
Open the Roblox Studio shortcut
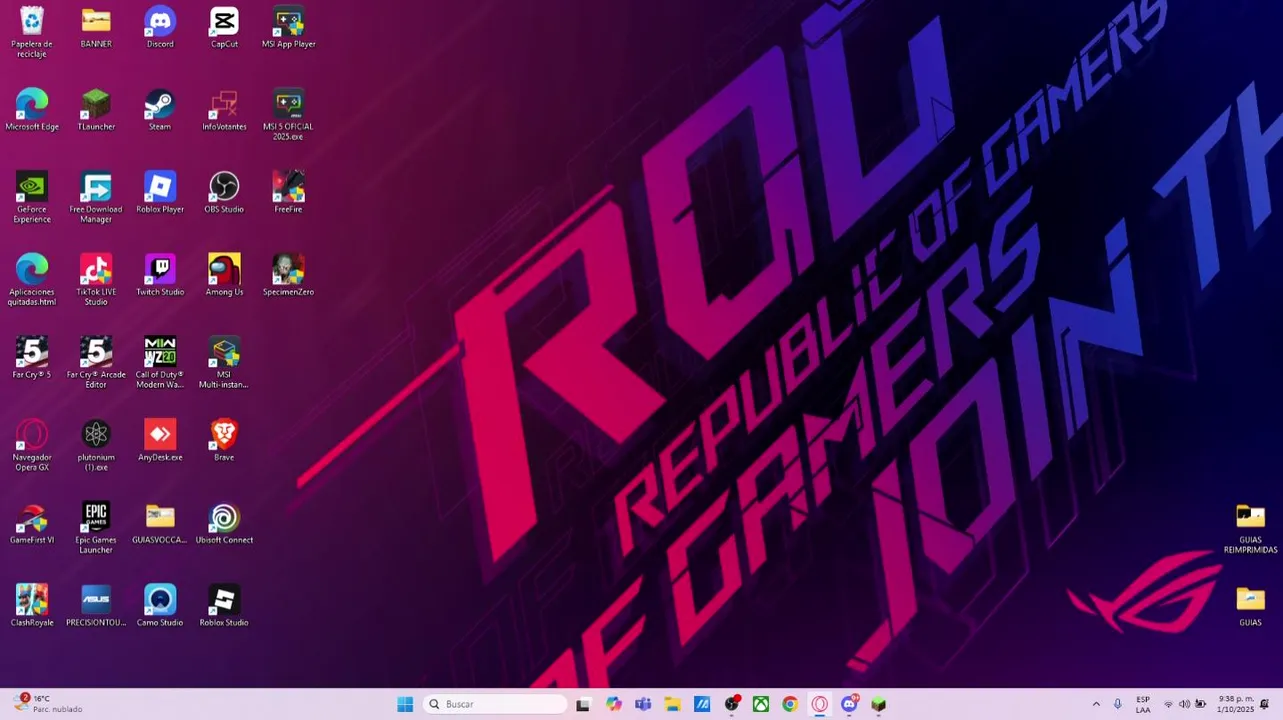(x=224, y=606)
